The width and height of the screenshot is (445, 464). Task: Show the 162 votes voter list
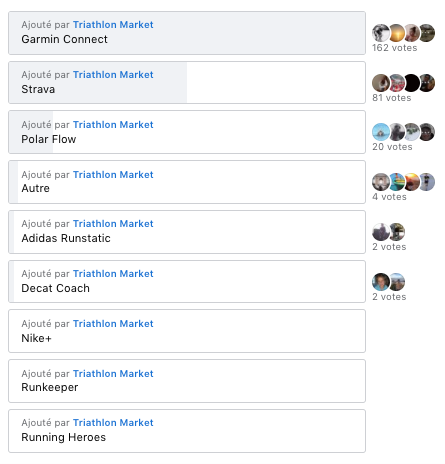pyautogui.click(x=394, y=48)
